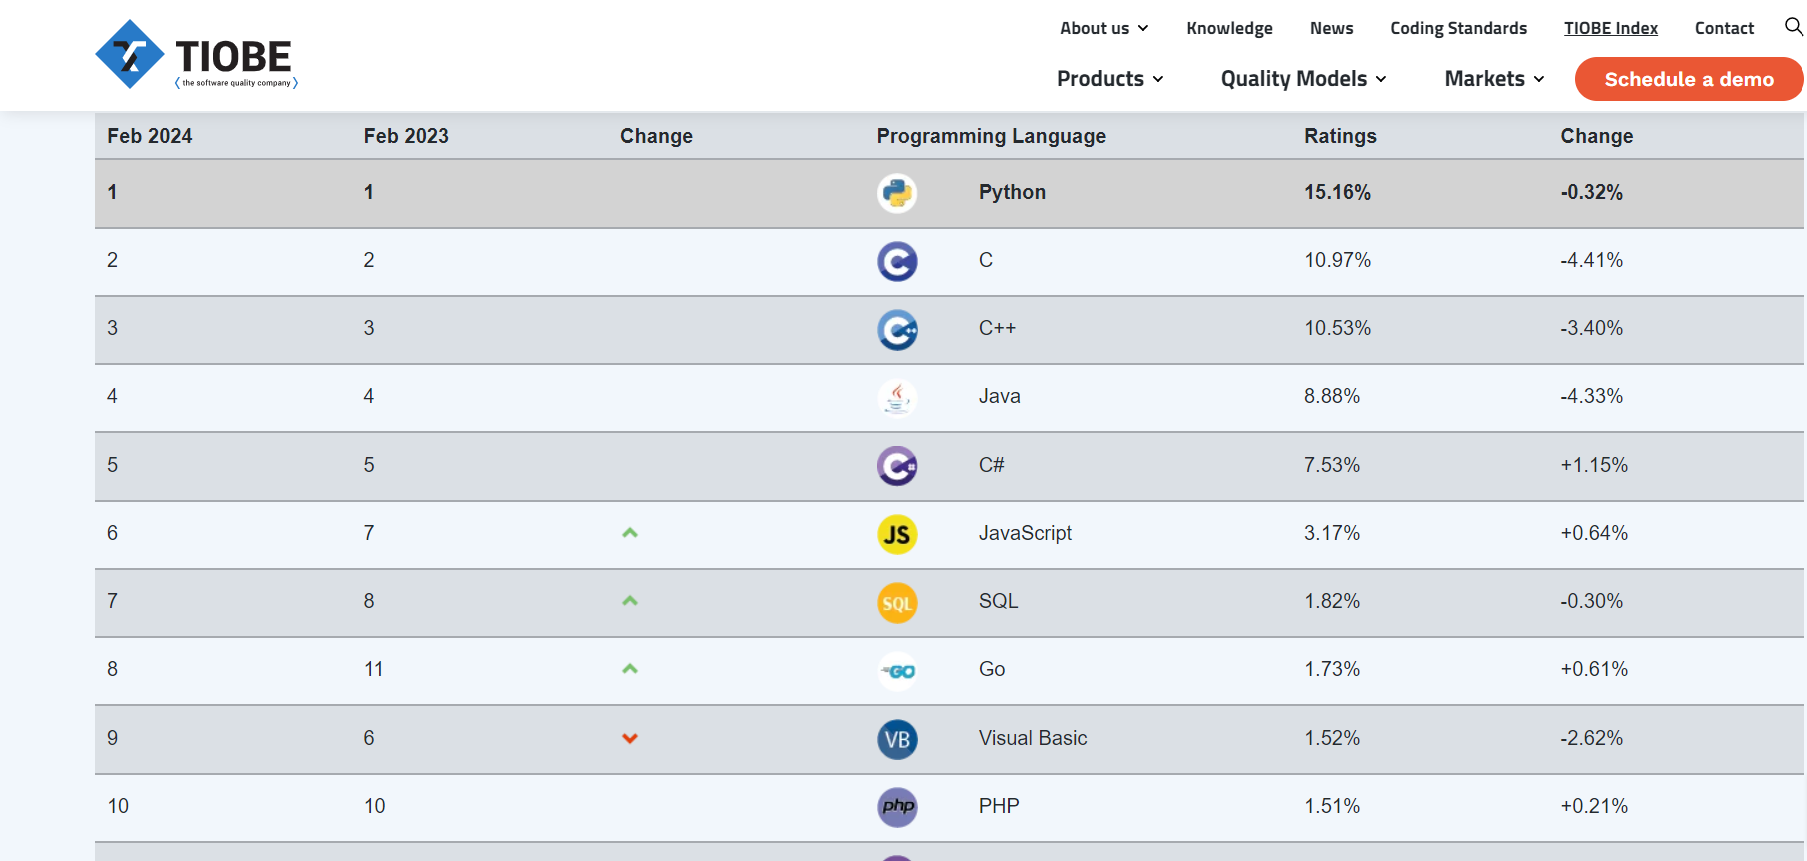Click the 8.88% Java rating
The width and height of the screenshot is (1807, 861).
[x=1332, y=396]
